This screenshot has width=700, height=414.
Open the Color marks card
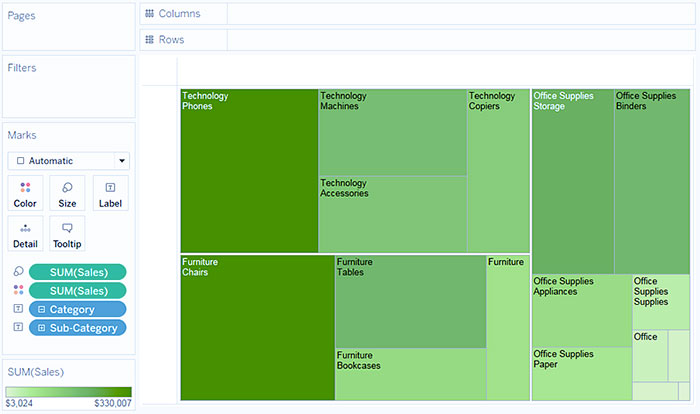[25, 193]
